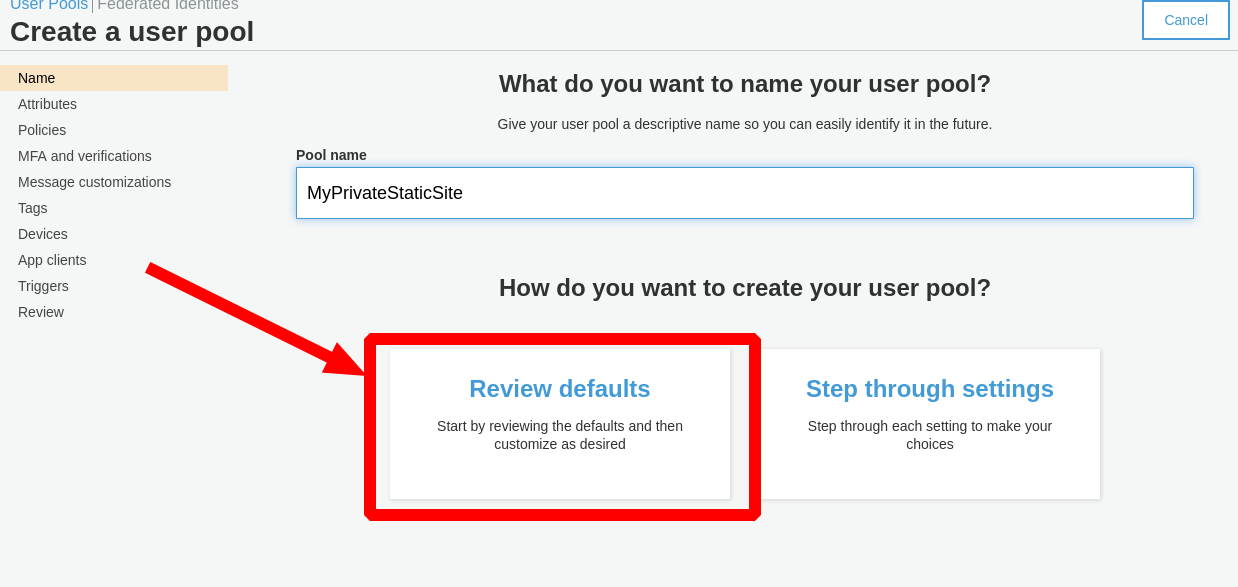Click the How to create question heading
The image size is (1238, 587).
point(745,288)
